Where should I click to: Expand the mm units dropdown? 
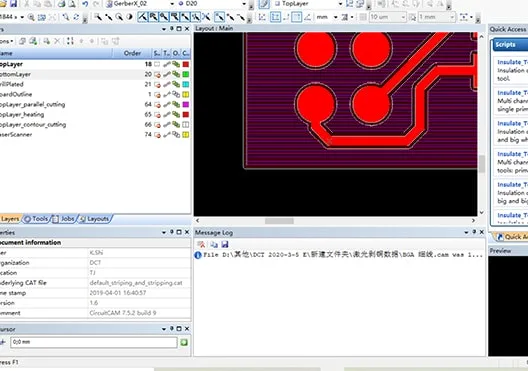[335, 17]
